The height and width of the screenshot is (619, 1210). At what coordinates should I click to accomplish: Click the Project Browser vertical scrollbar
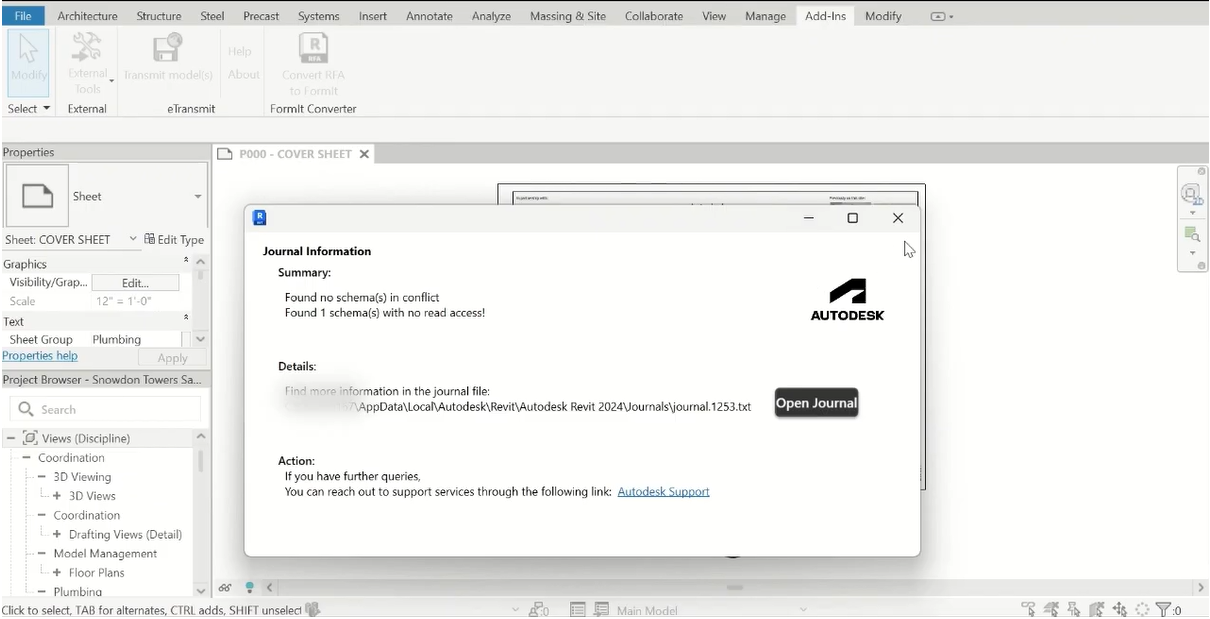[x=201, y=461]
